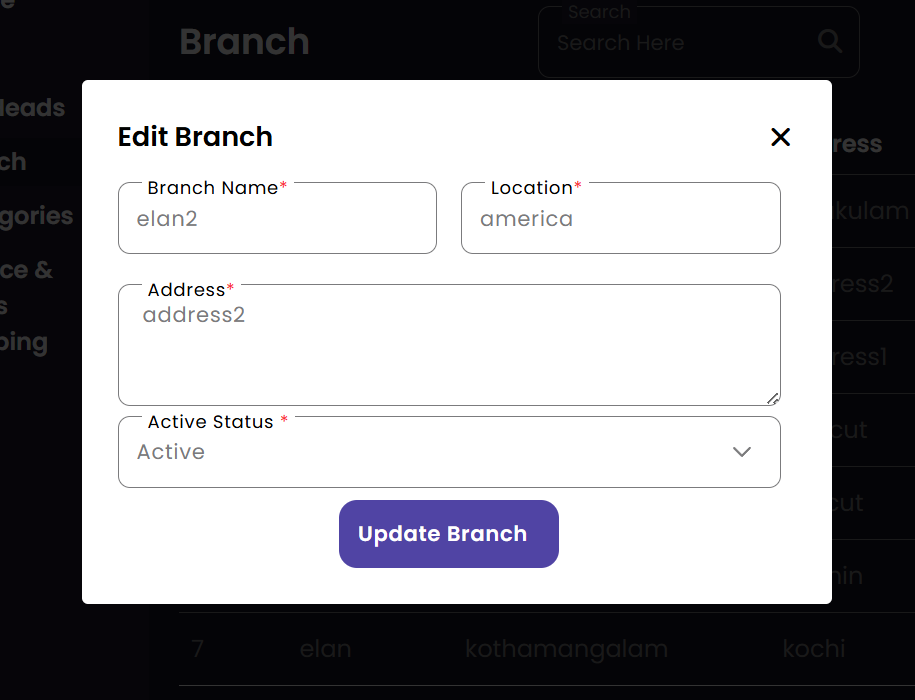Click the magnifier search icon
Image resolution: width=915 pixels, height=700 pixels.
click(x=829, y=41)
